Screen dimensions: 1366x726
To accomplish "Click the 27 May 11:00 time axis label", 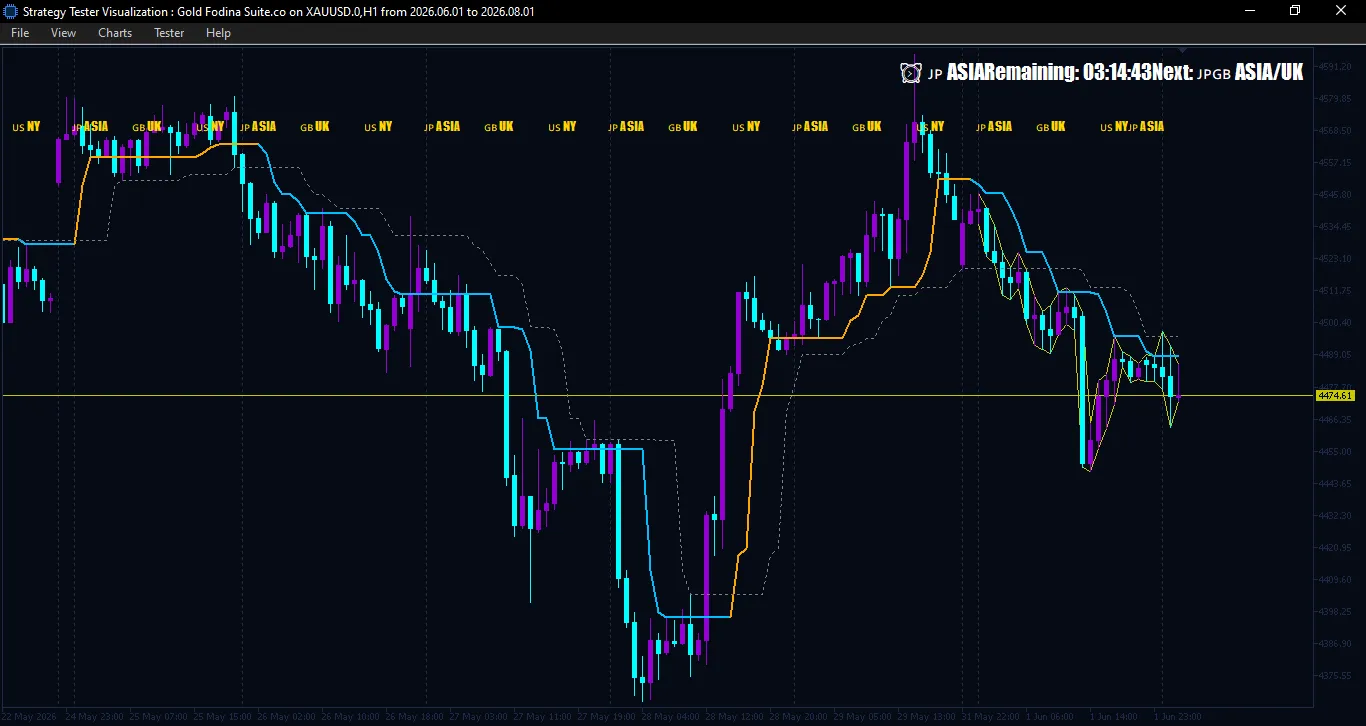I will click(x=543, y=717).
